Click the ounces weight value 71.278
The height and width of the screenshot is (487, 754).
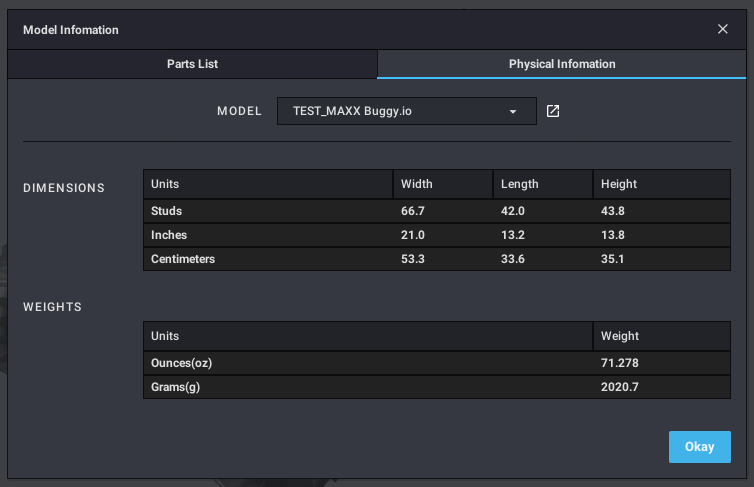tap(619, 363)
